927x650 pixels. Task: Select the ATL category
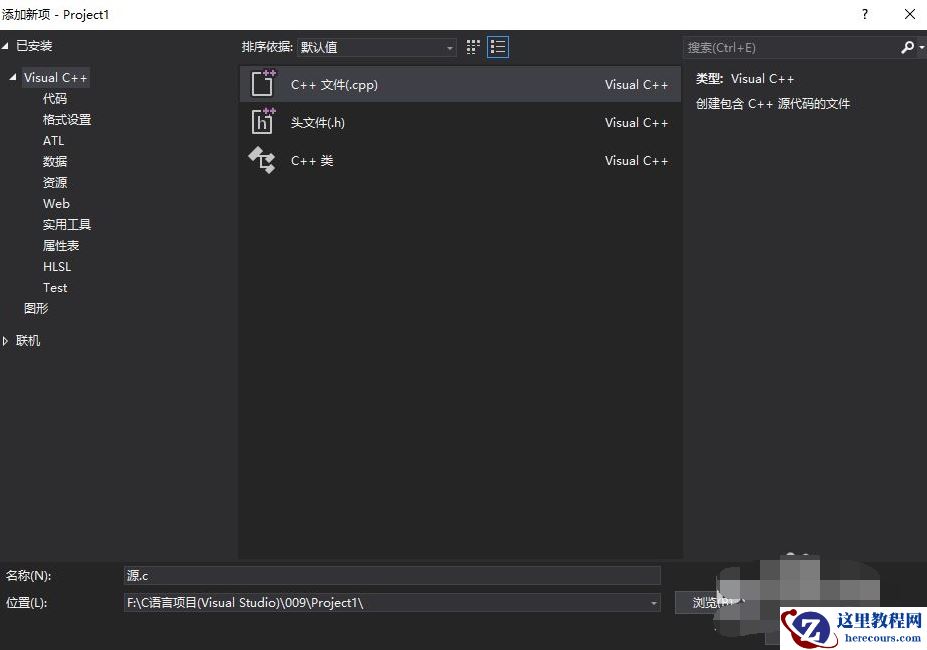(54, 140)
